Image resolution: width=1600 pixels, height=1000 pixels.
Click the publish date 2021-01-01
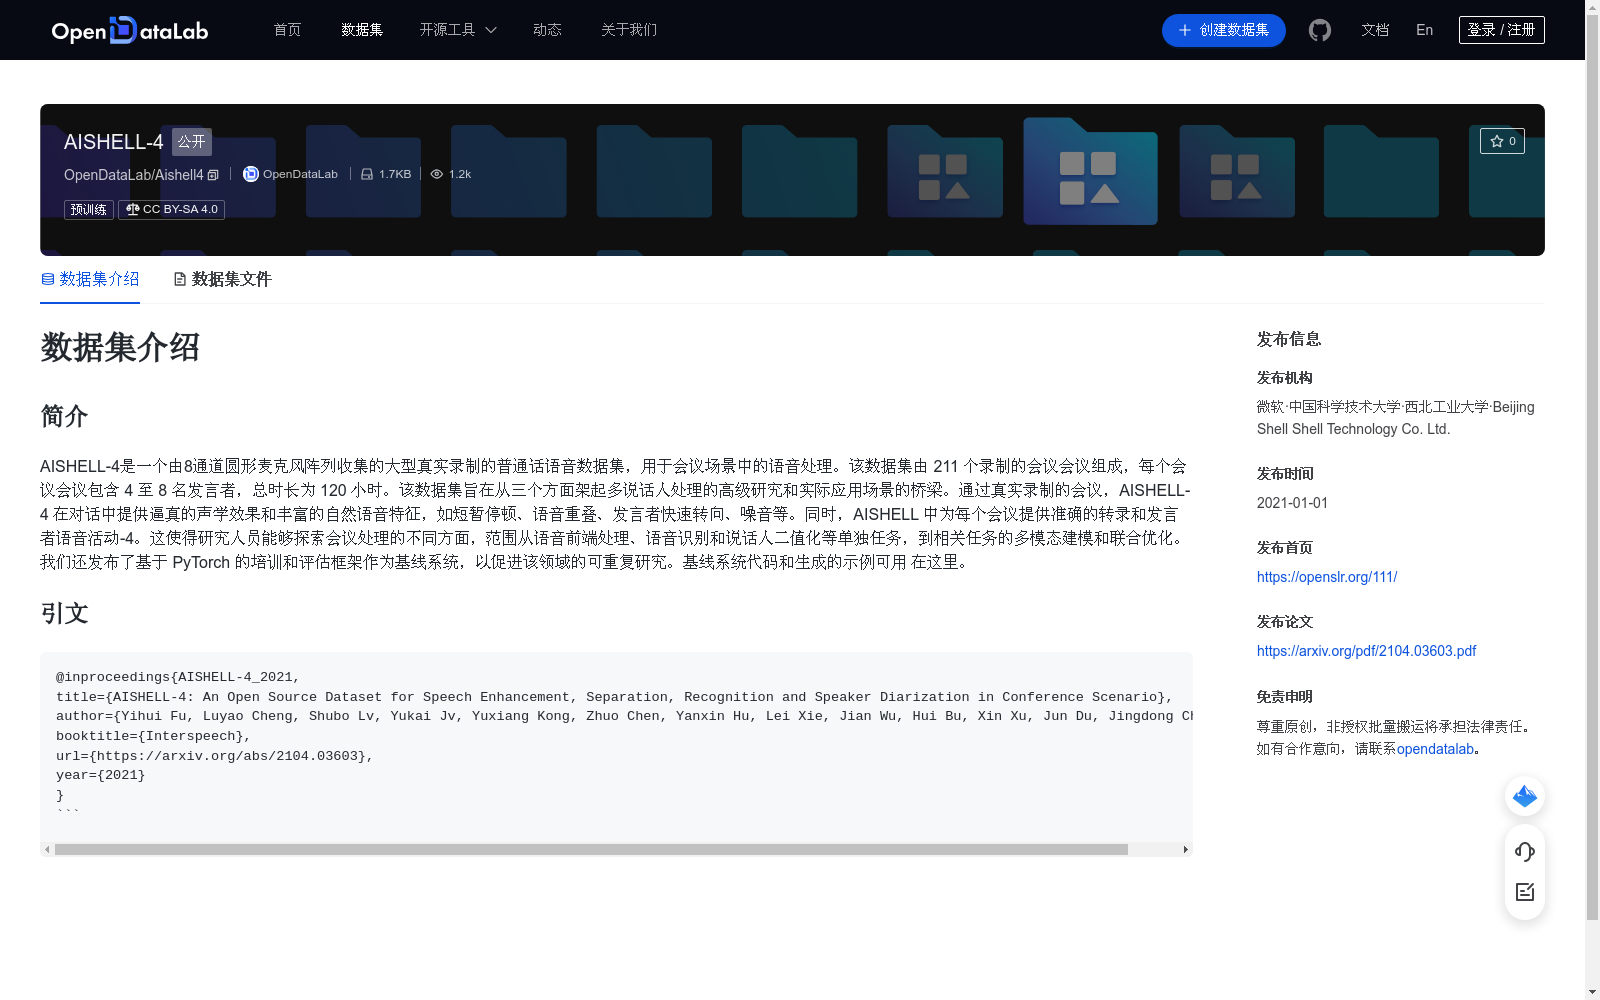tap(1292, 503)
